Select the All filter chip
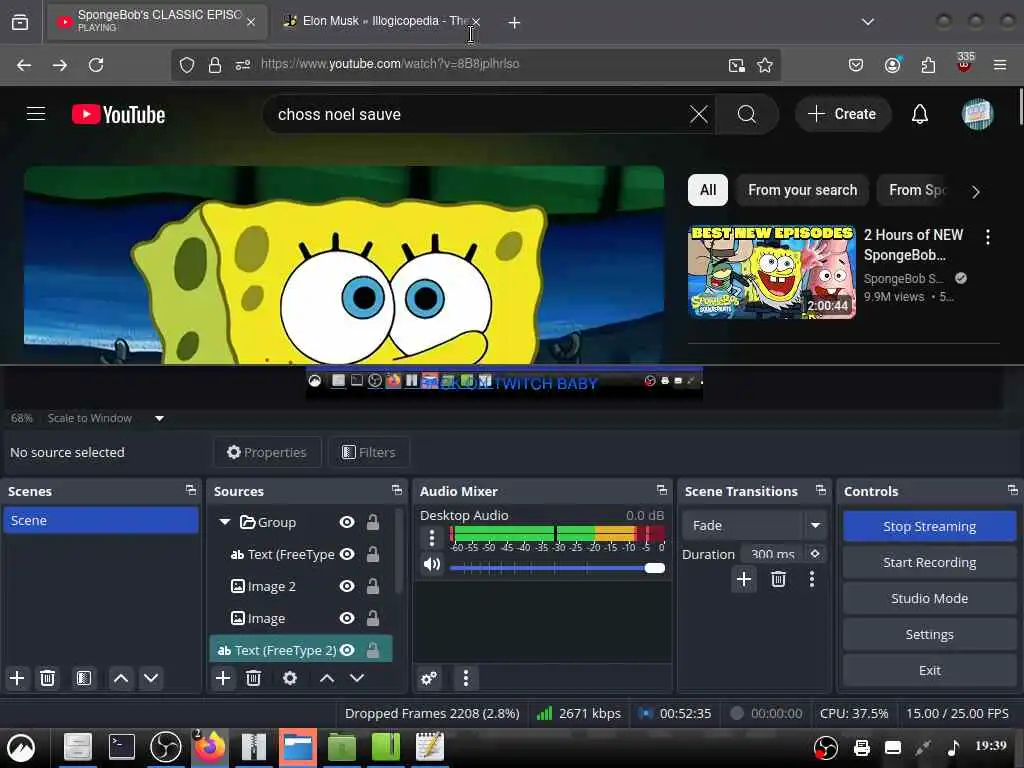This screenshot has height=768, width=1024. pos(708,190)
